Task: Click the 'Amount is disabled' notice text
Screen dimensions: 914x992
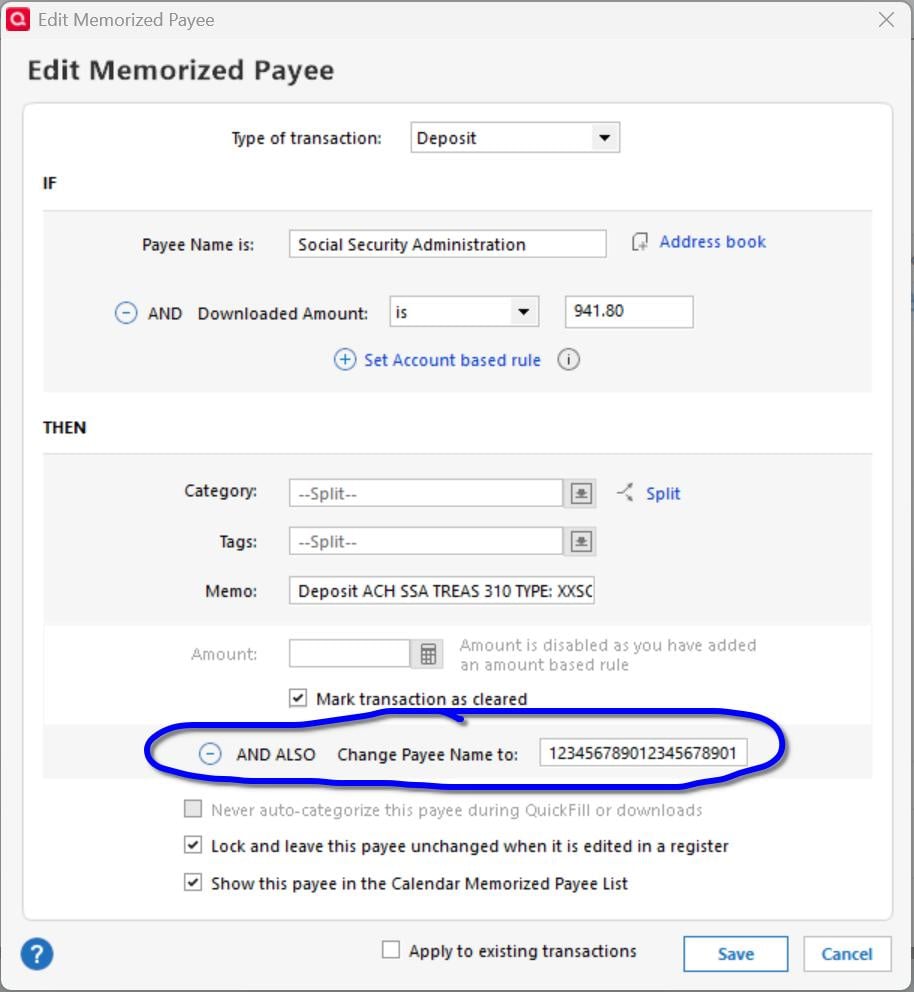Action: [x=608, y=655]
